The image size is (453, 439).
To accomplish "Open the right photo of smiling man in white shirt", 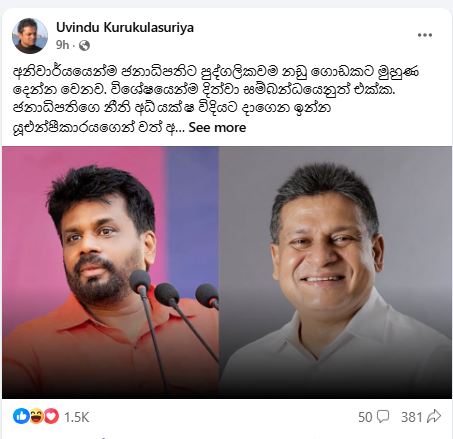I will point(336,272).
